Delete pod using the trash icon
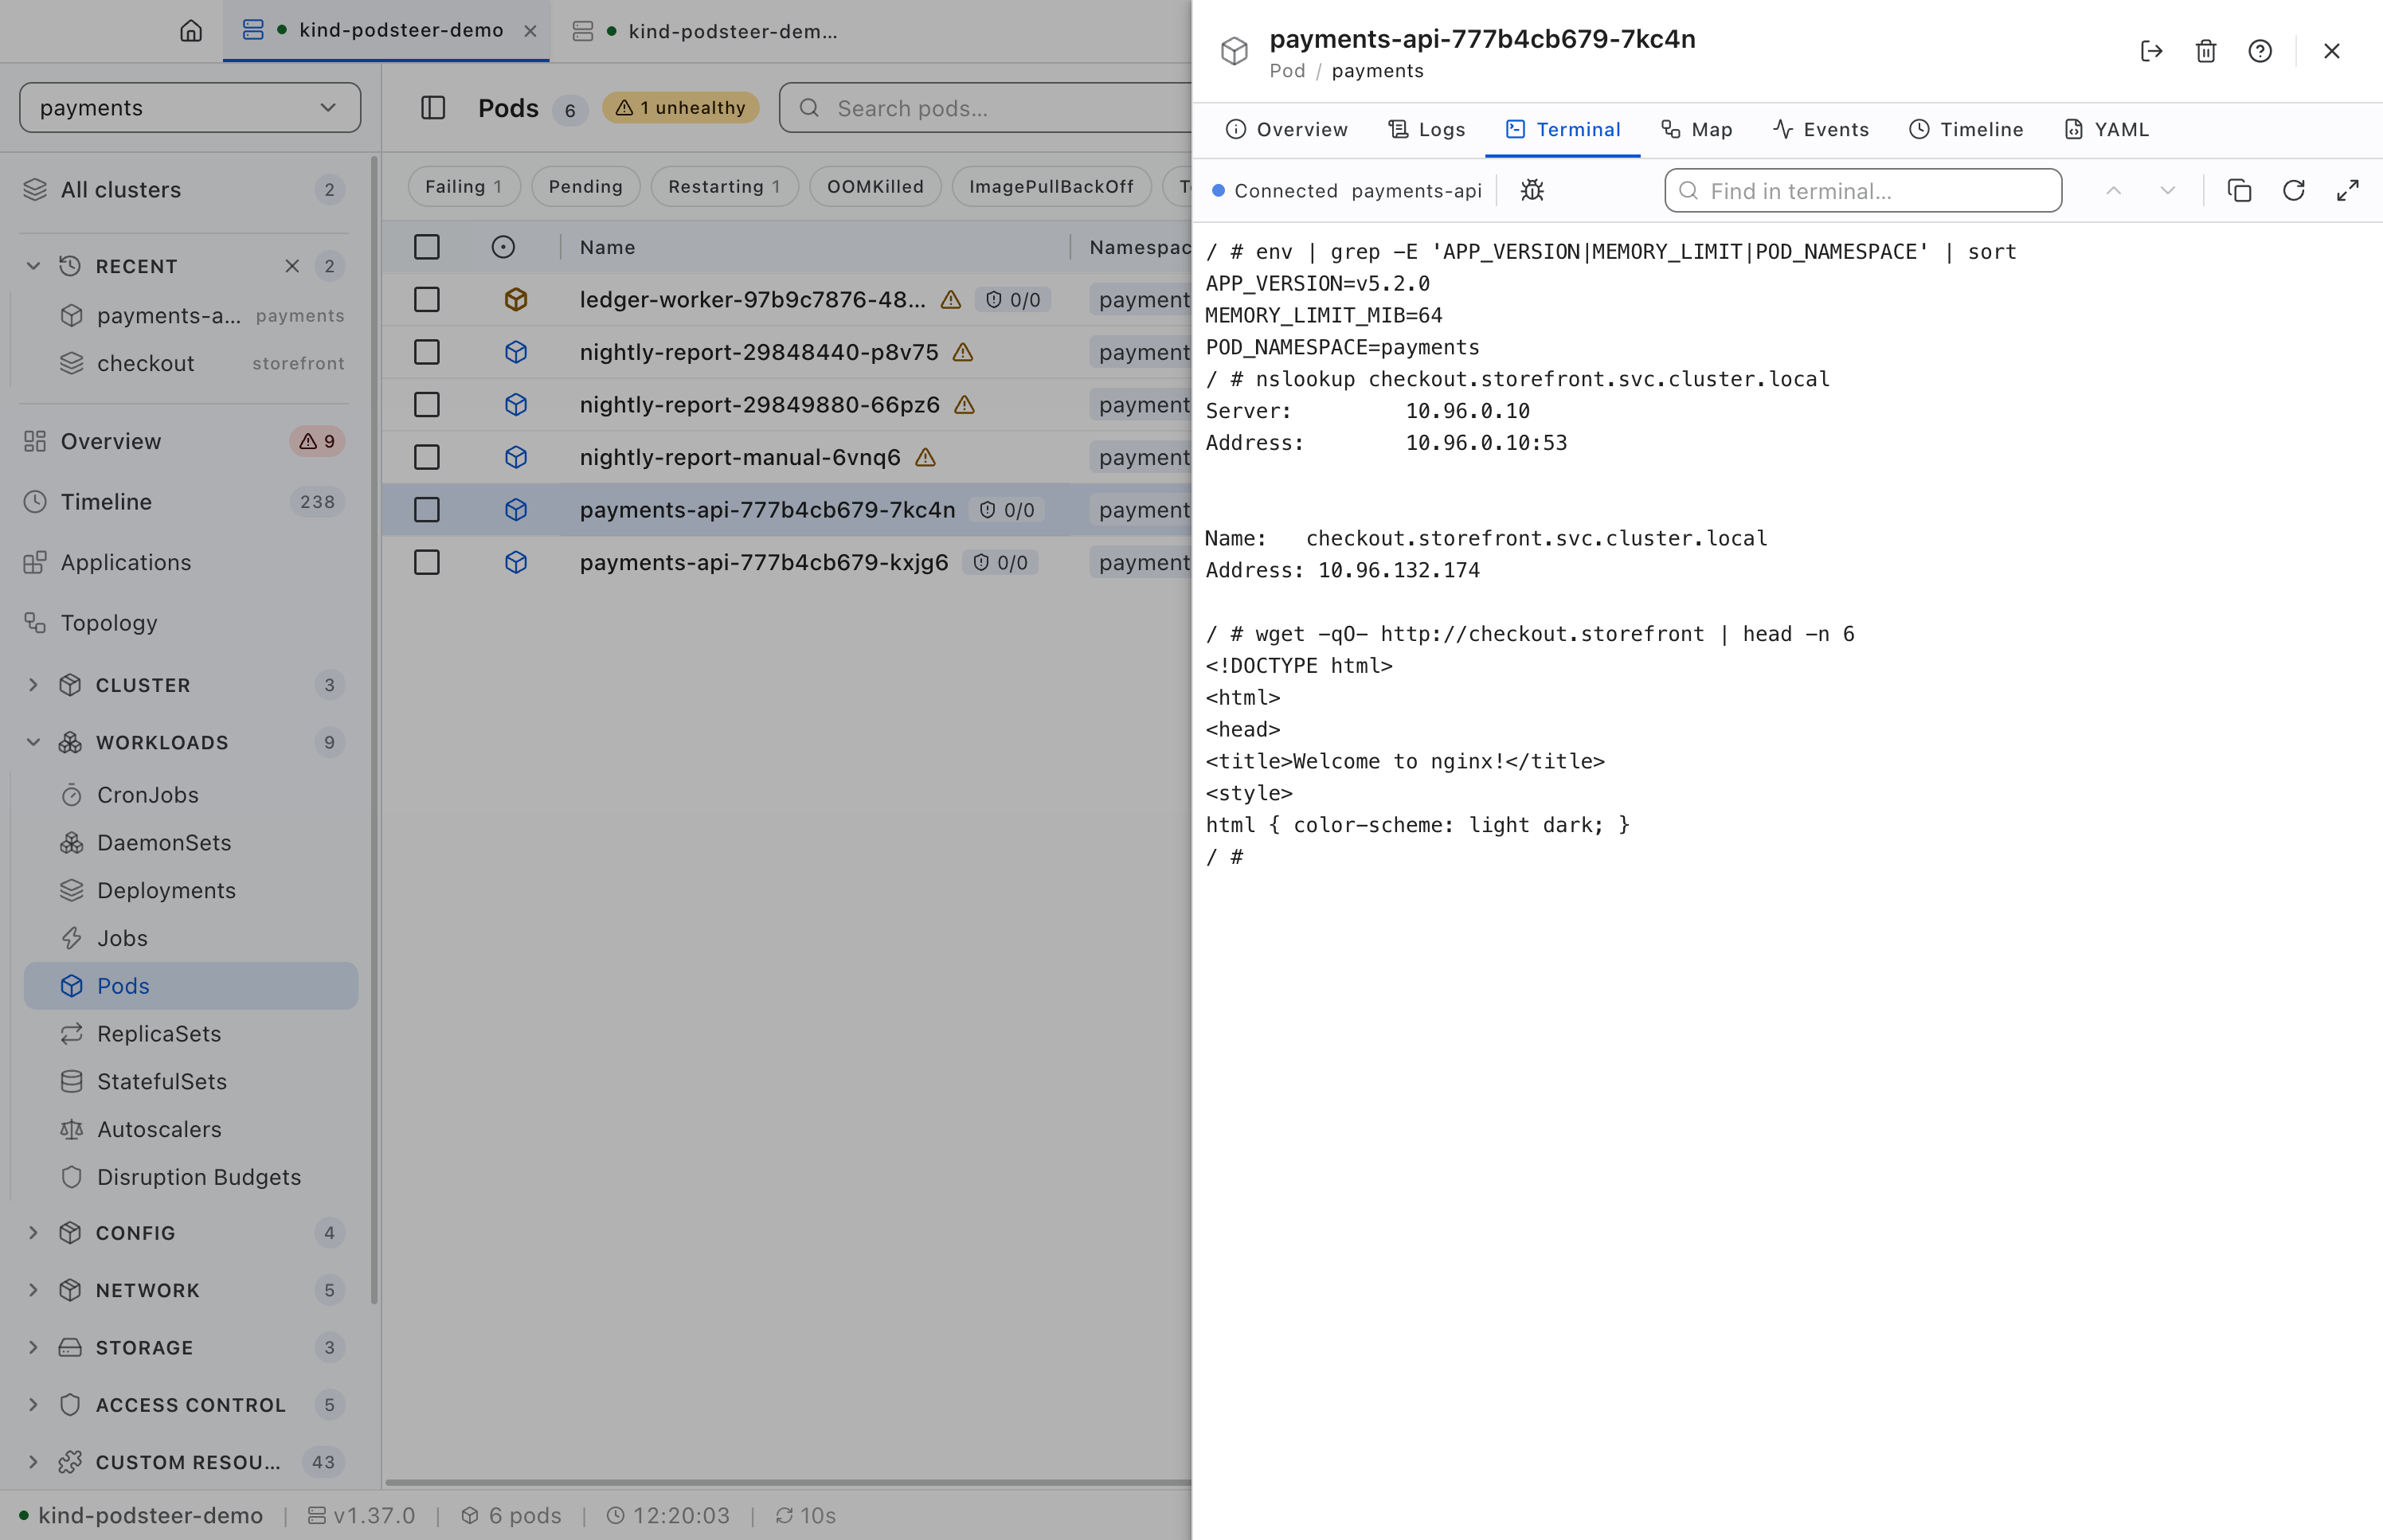The width and height of the screenshot is (2383, 1540). pos(2205,51)
